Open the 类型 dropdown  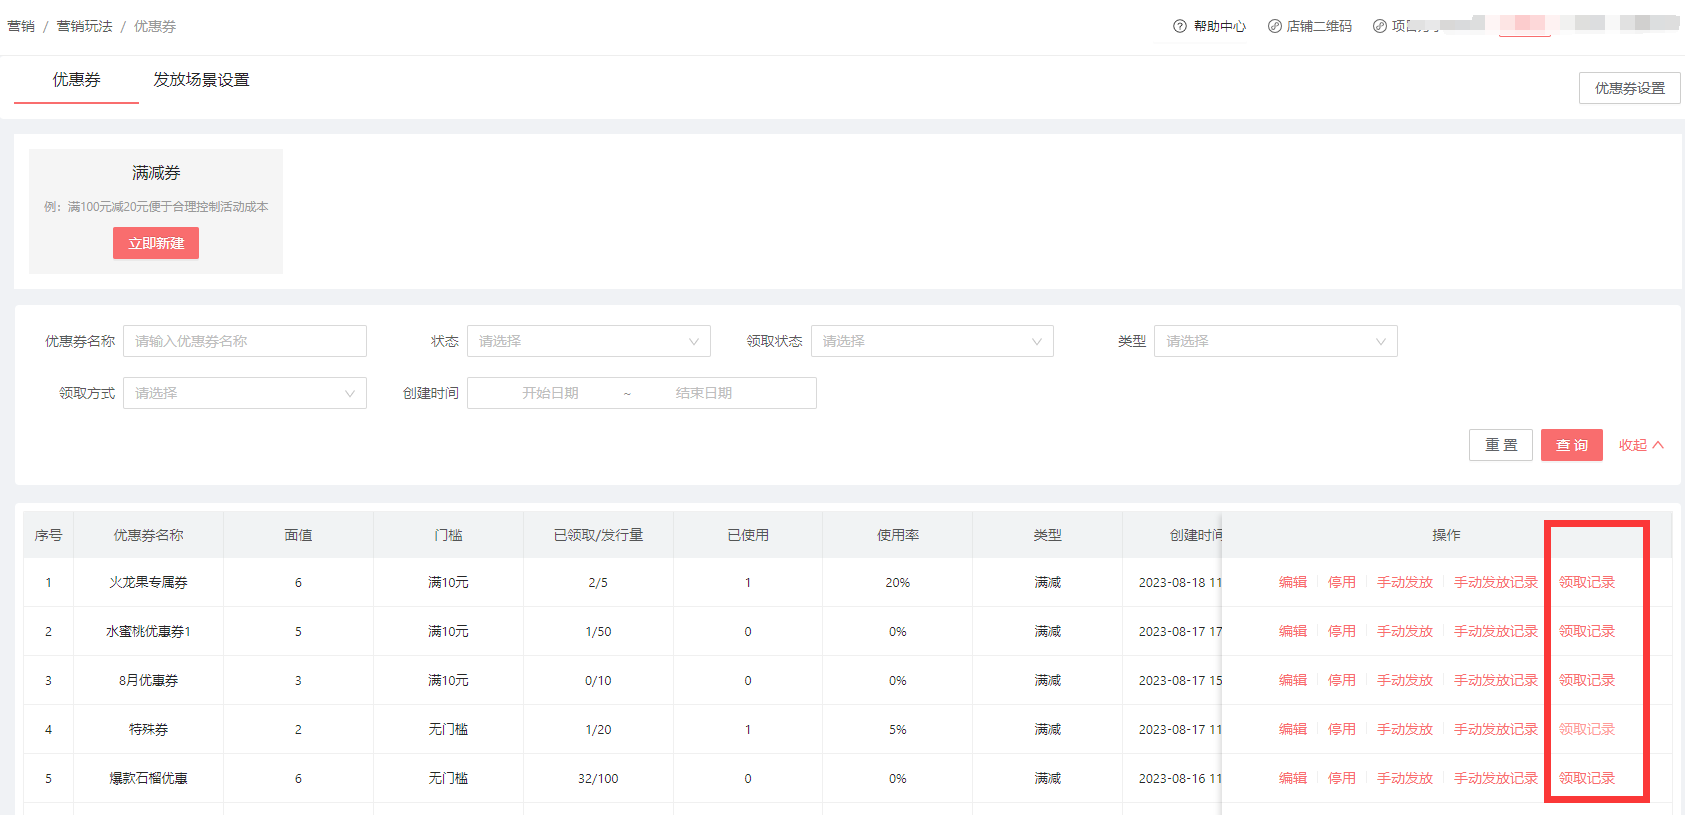pos(1275,341)
